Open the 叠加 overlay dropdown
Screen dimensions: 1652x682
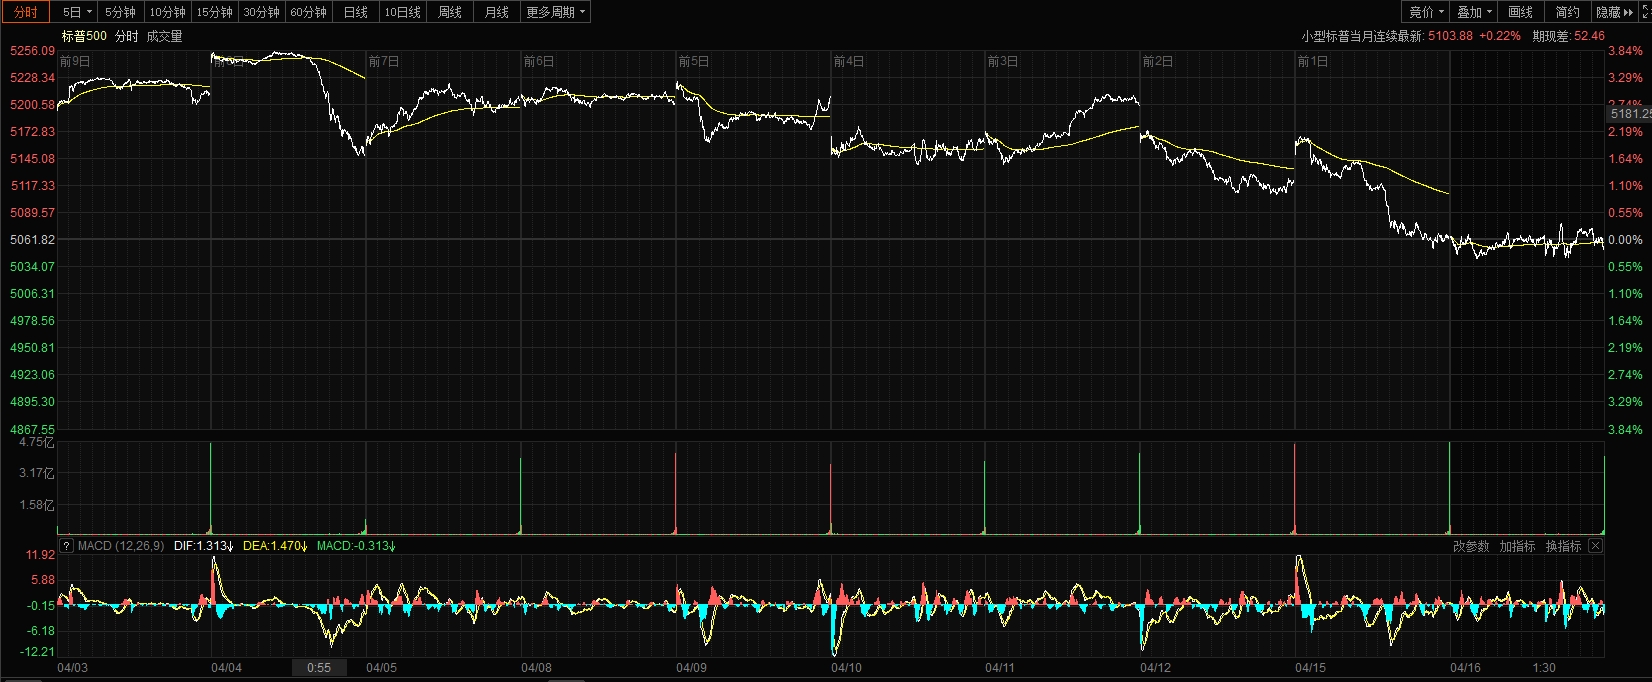[x=1474, y=12]
